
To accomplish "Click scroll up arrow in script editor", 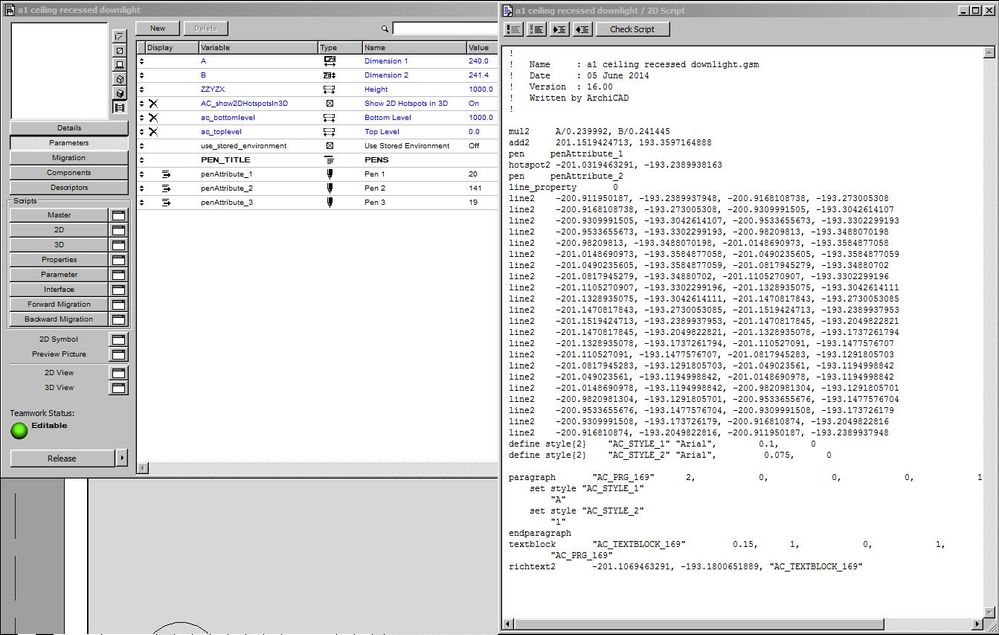I will 989,52.
